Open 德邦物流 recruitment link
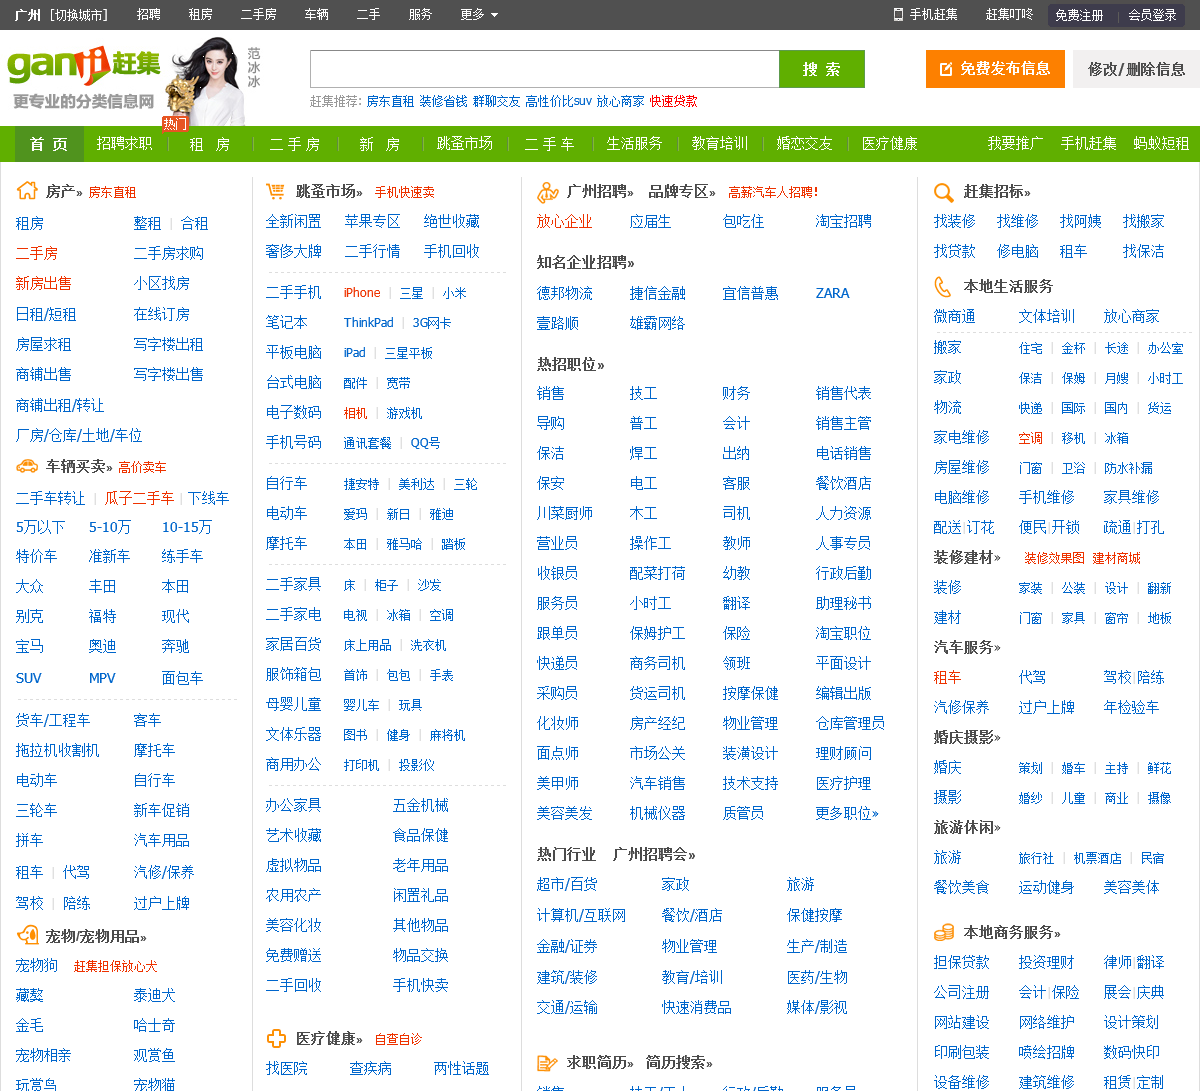This screenshot has width=1200, height=1091. coord(565,293)
